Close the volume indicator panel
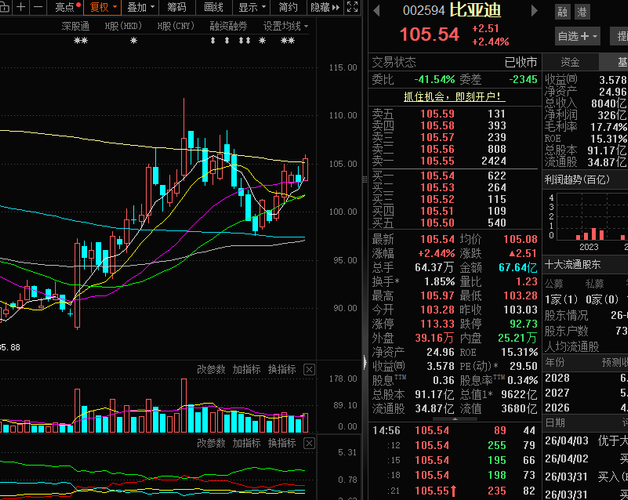This screenshot has width=628, height=500. (309, 369)
